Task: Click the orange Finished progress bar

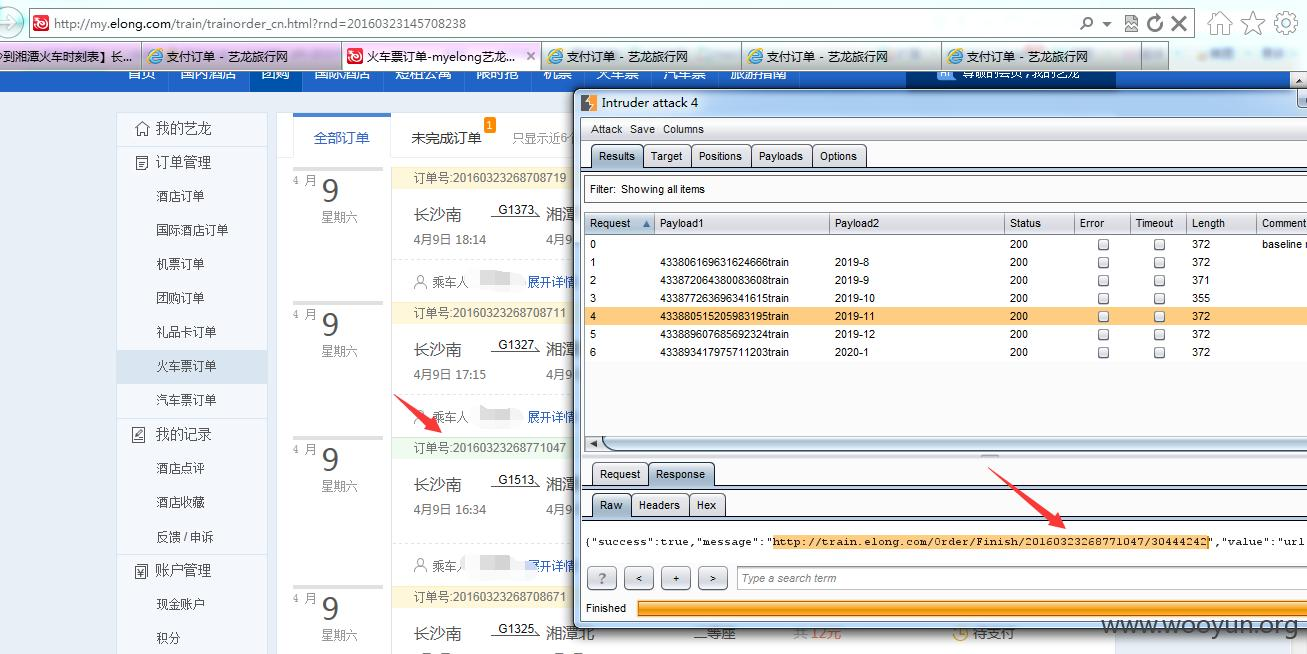Action: [971, 608]
